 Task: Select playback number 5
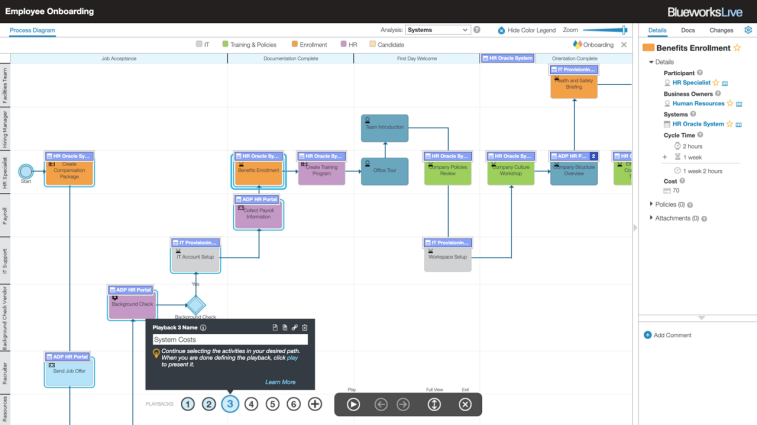pos(272,404)
